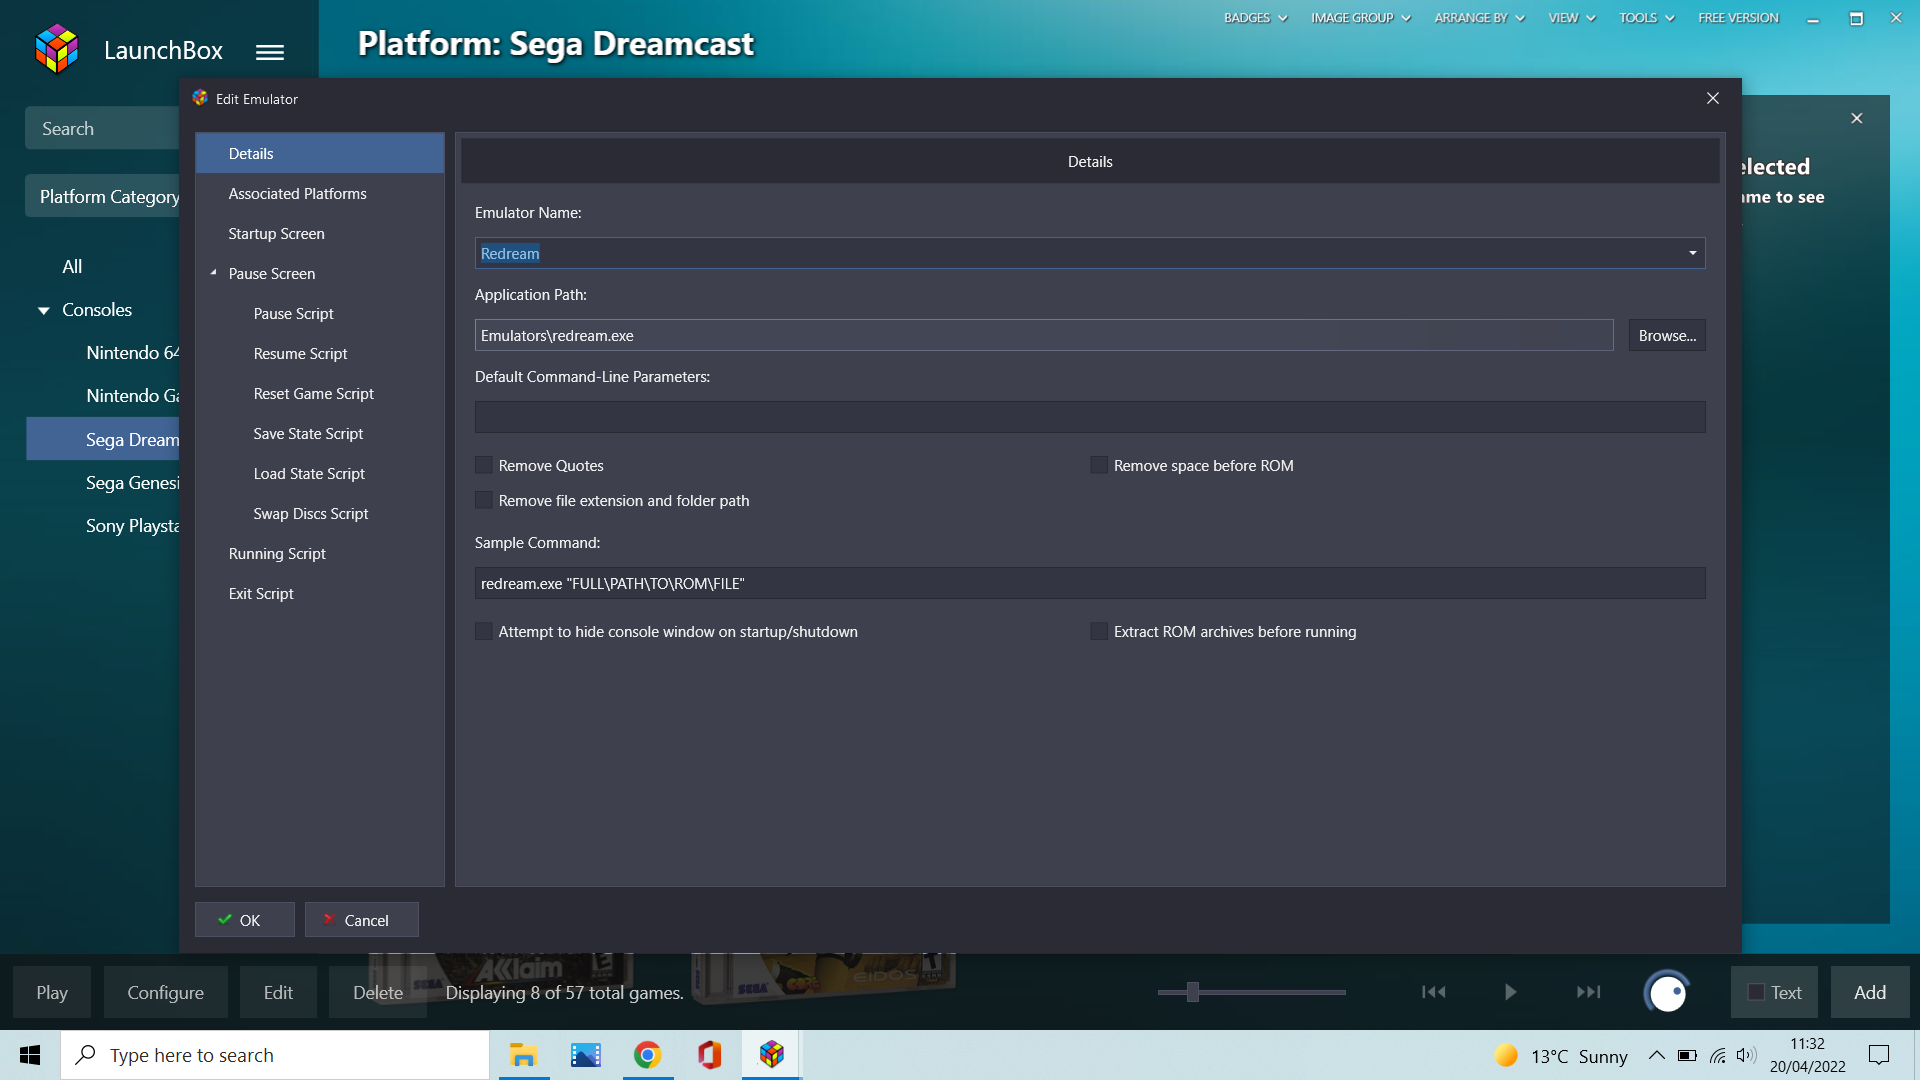The height and width of the screenshot is (1080, 1920).
Task: Open Windows Start menu
Action: coord(30,1055)
